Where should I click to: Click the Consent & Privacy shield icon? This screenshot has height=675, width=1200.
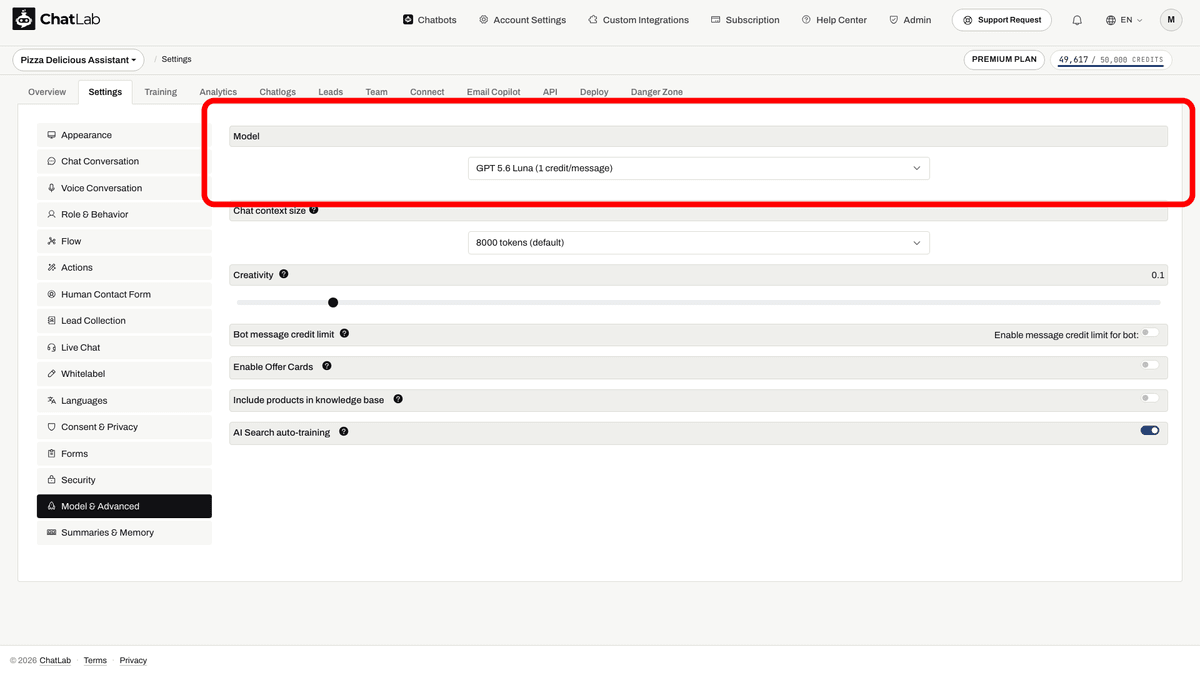click(51, 426)
